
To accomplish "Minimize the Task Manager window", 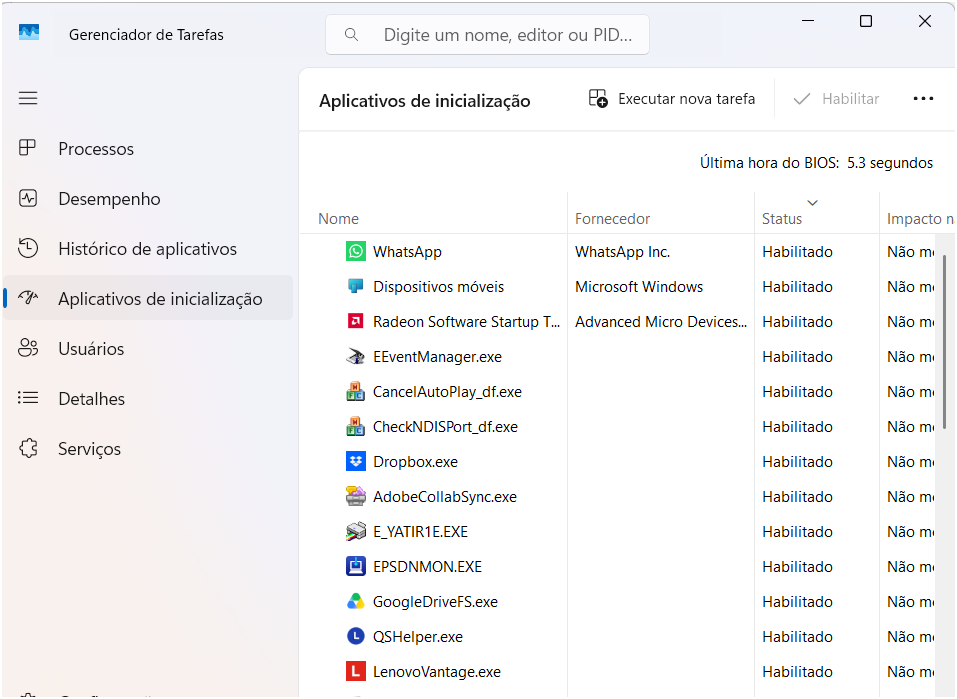I will (807, 21).
